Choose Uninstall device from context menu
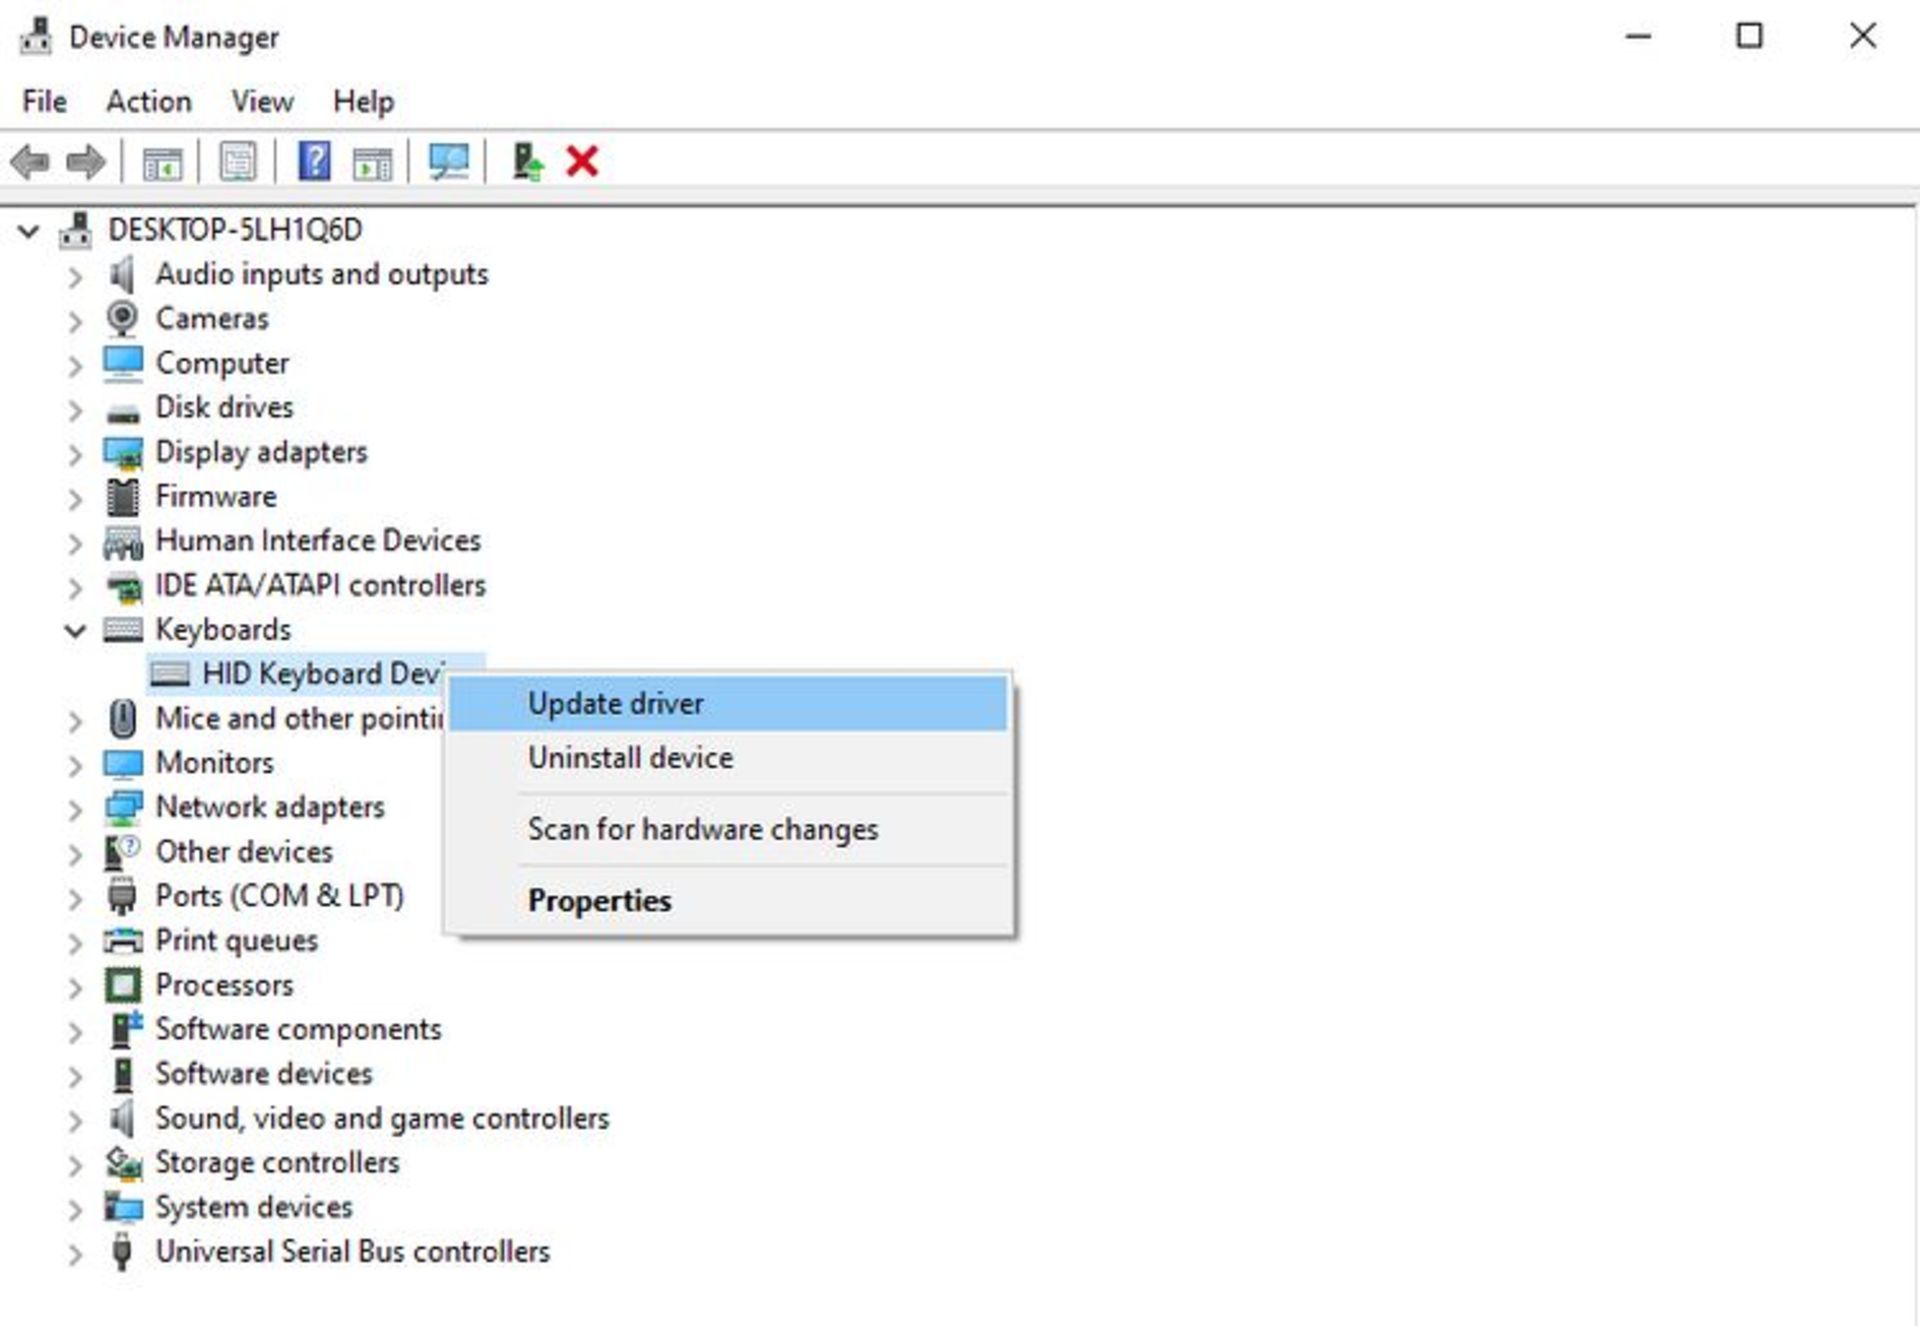The width and height of the screenshot is (1920, 1326). click(x=630, y=758)
